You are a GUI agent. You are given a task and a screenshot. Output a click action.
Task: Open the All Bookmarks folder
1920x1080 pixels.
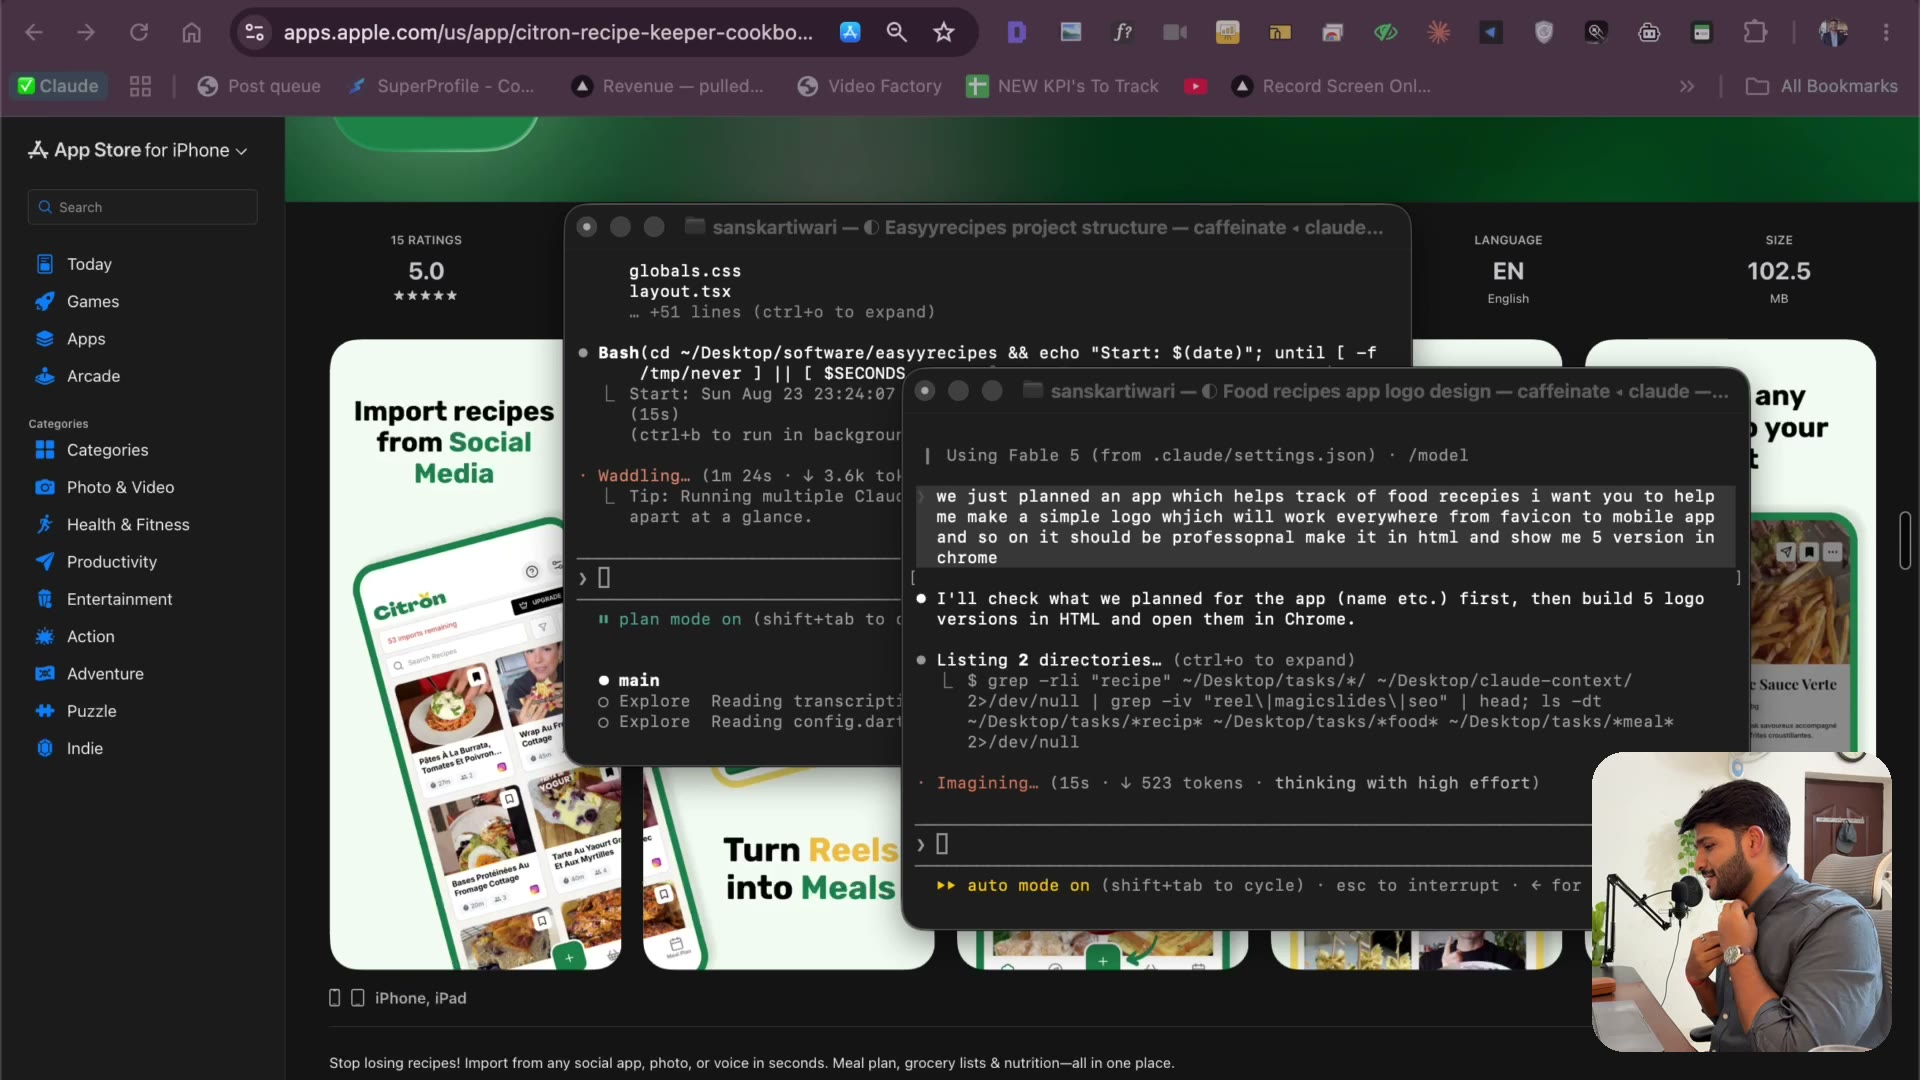pos(1821,86)
